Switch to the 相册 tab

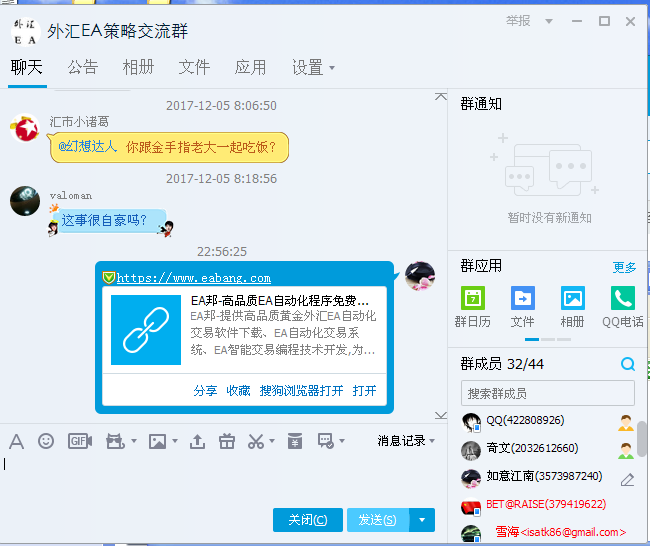tap(138, 67)
